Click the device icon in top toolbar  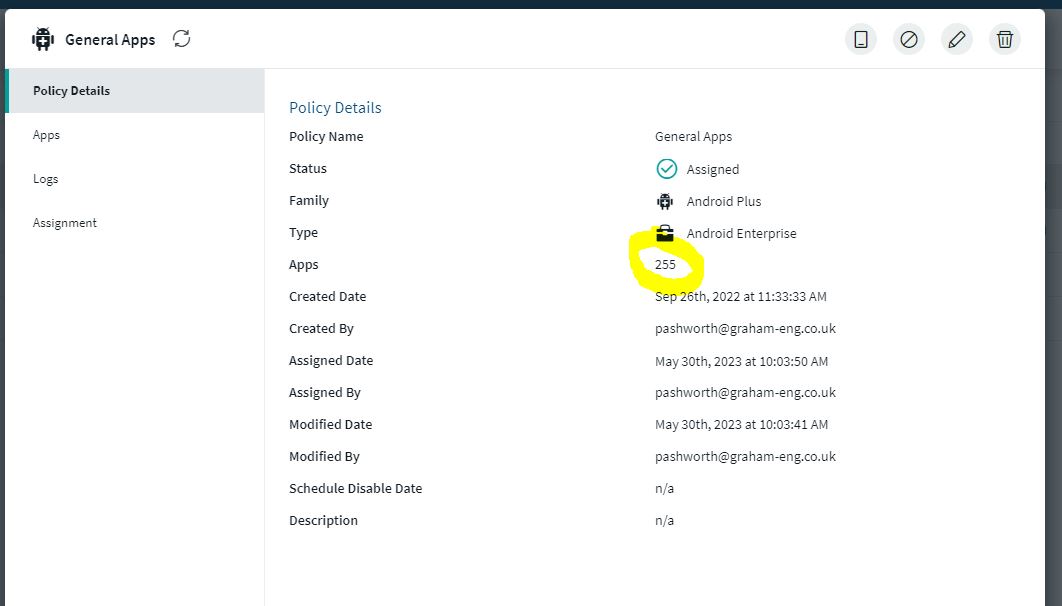860,39
